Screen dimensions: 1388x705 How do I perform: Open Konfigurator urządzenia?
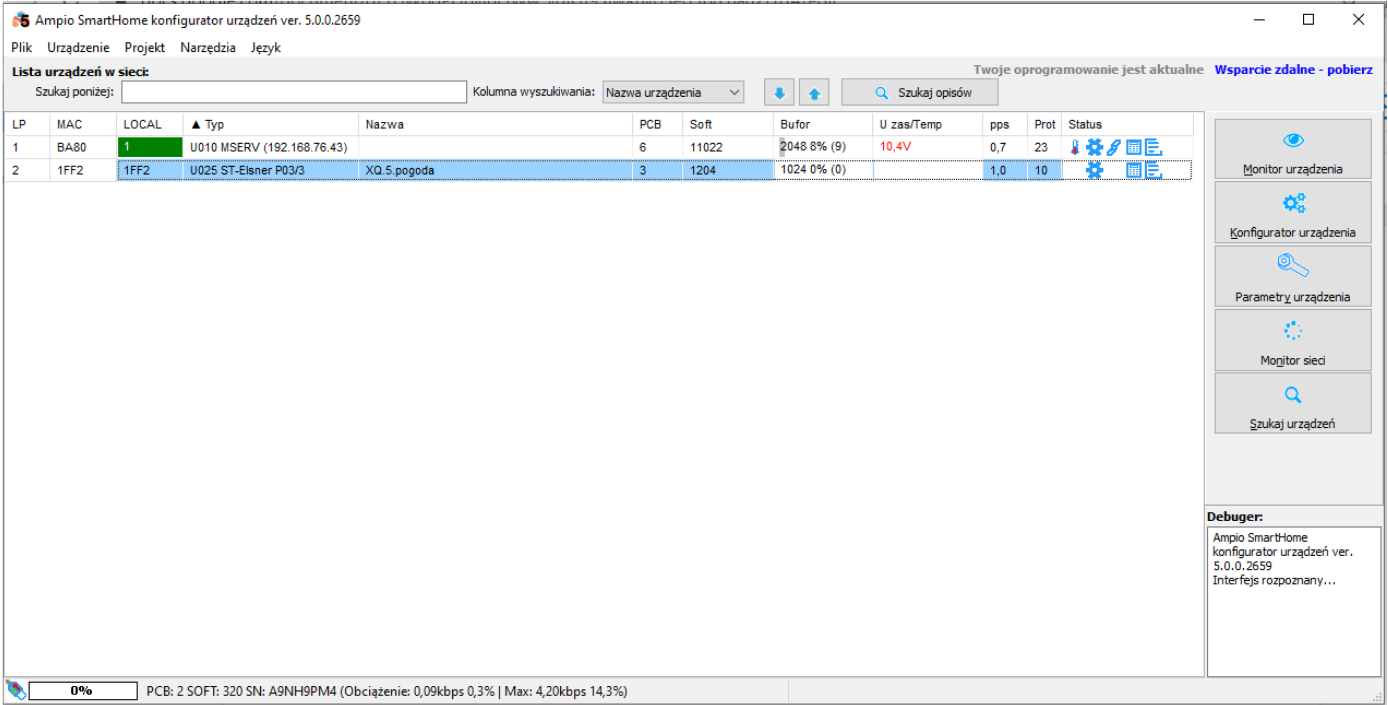coord(1293,212)
